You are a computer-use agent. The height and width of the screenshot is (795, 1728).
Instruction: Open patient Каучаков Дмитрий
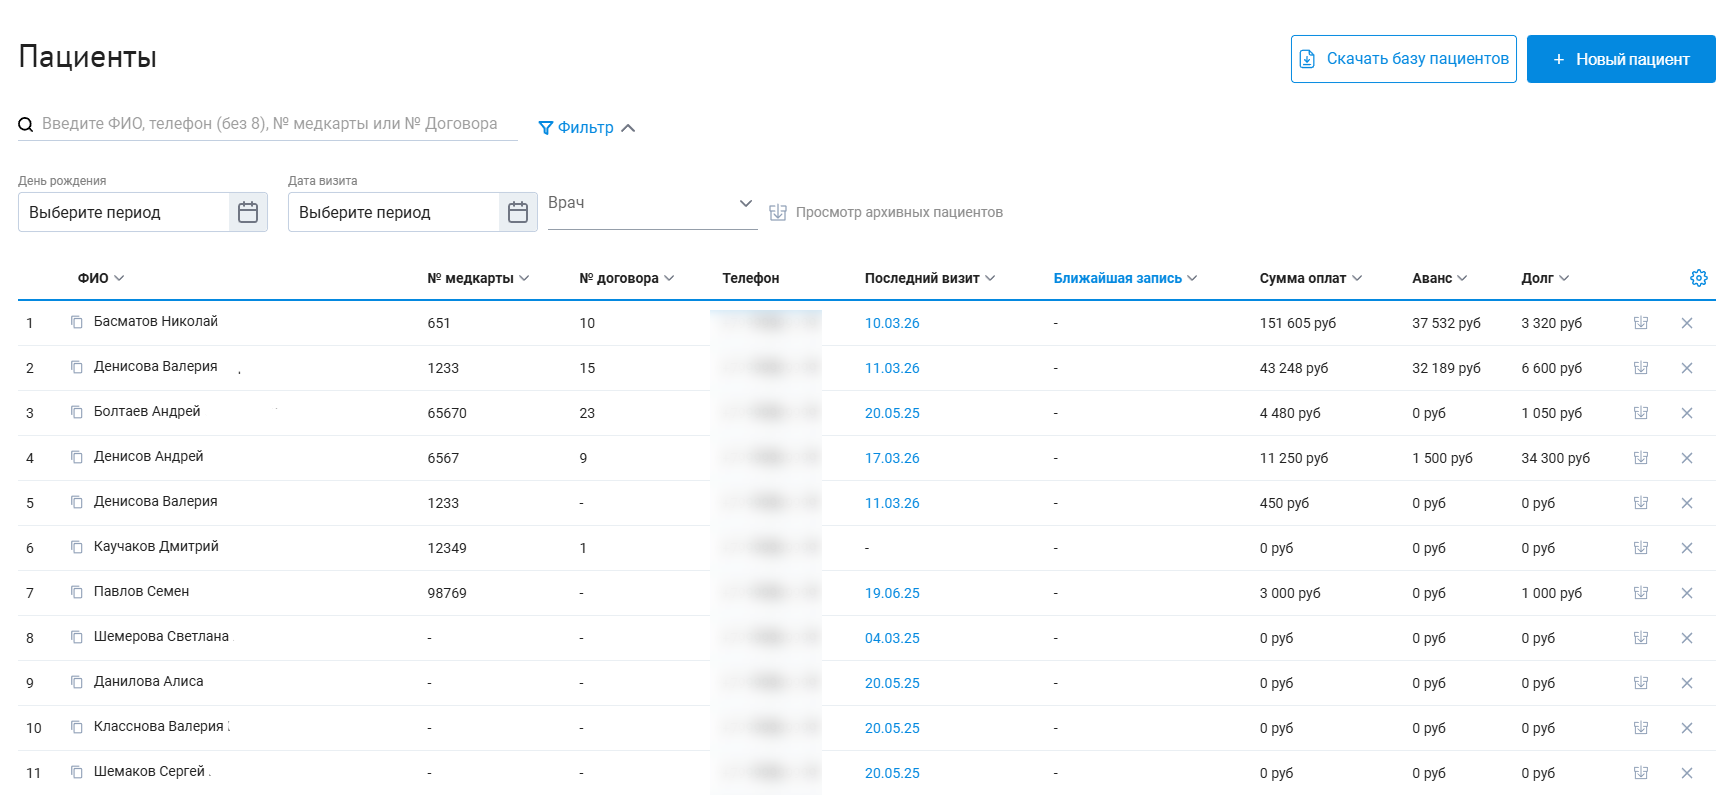(x=156, y=546)
